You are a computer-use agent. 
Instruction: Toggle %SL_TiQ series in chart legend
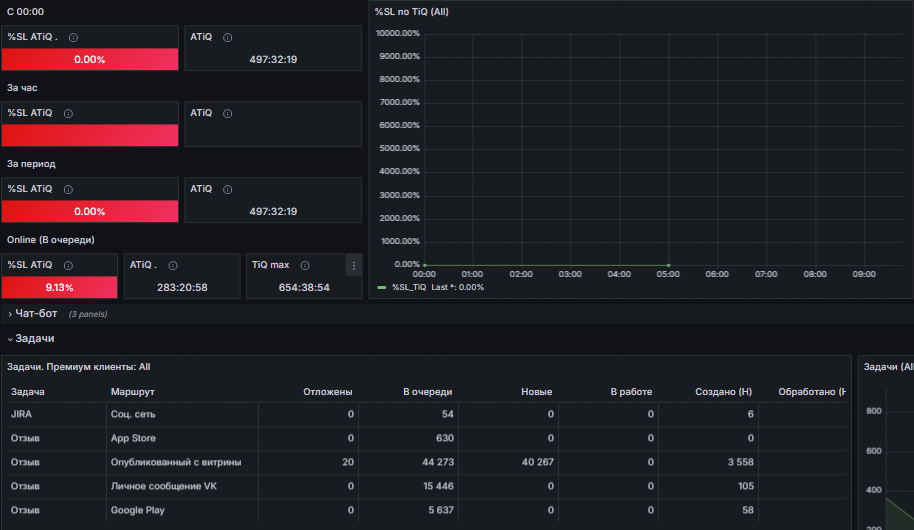pos(409,287)
